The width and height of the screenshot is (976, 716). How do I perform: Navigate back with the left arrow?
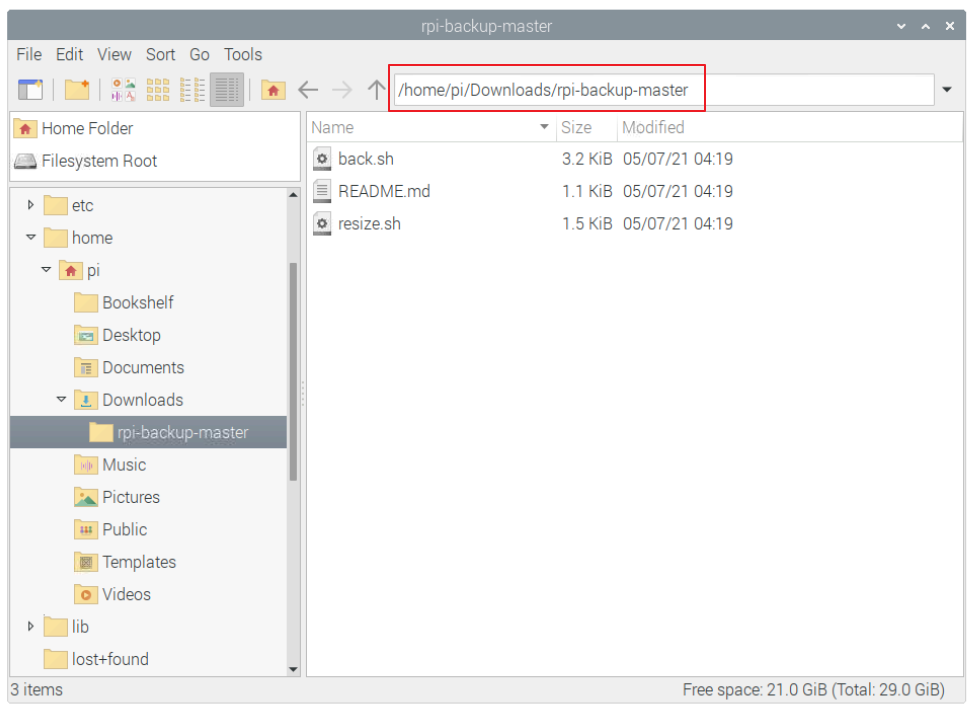(308, 90)
